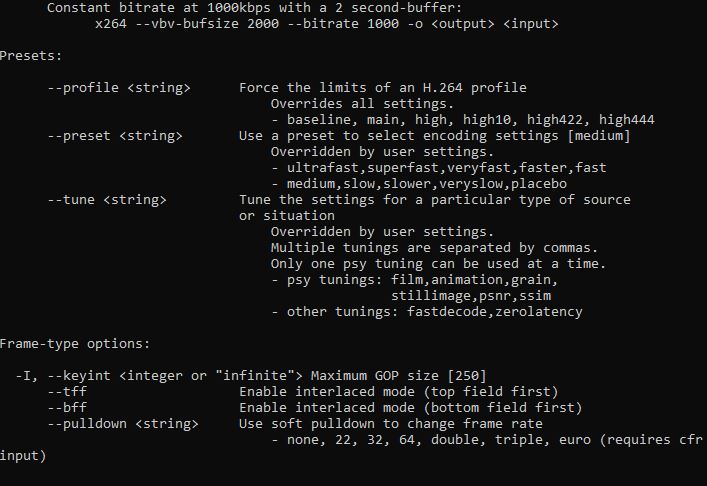Click the word ultrafast in preset list
Viewport: 707px width, 486px height.
point(323,168)
